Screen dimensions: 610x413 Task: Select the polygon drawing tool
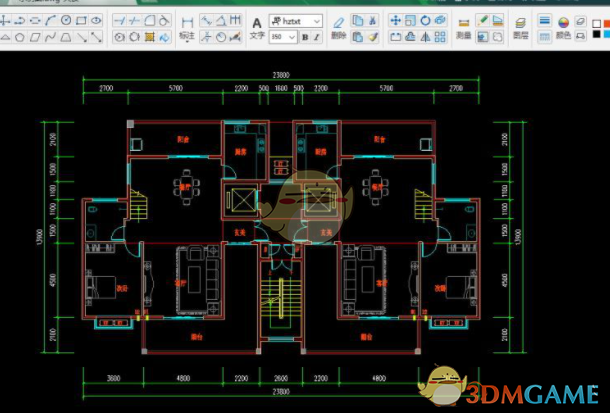pos(20,37)
